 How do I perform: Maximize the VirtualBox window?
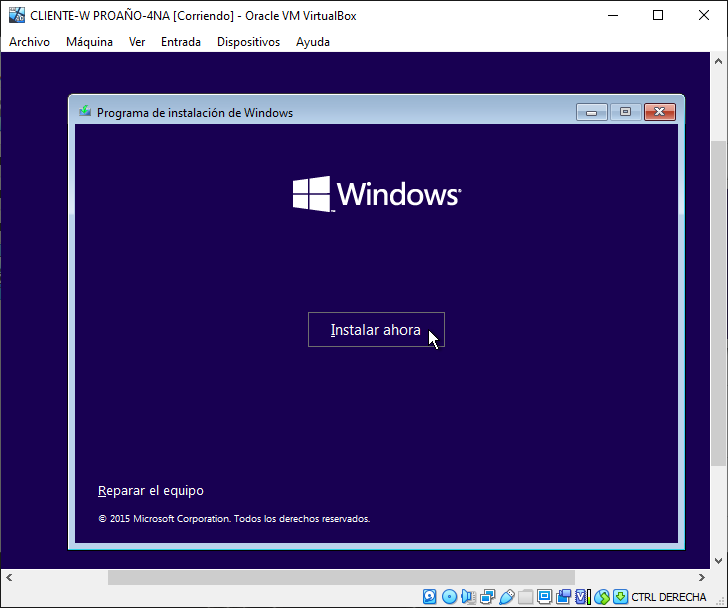pos(657,15)
